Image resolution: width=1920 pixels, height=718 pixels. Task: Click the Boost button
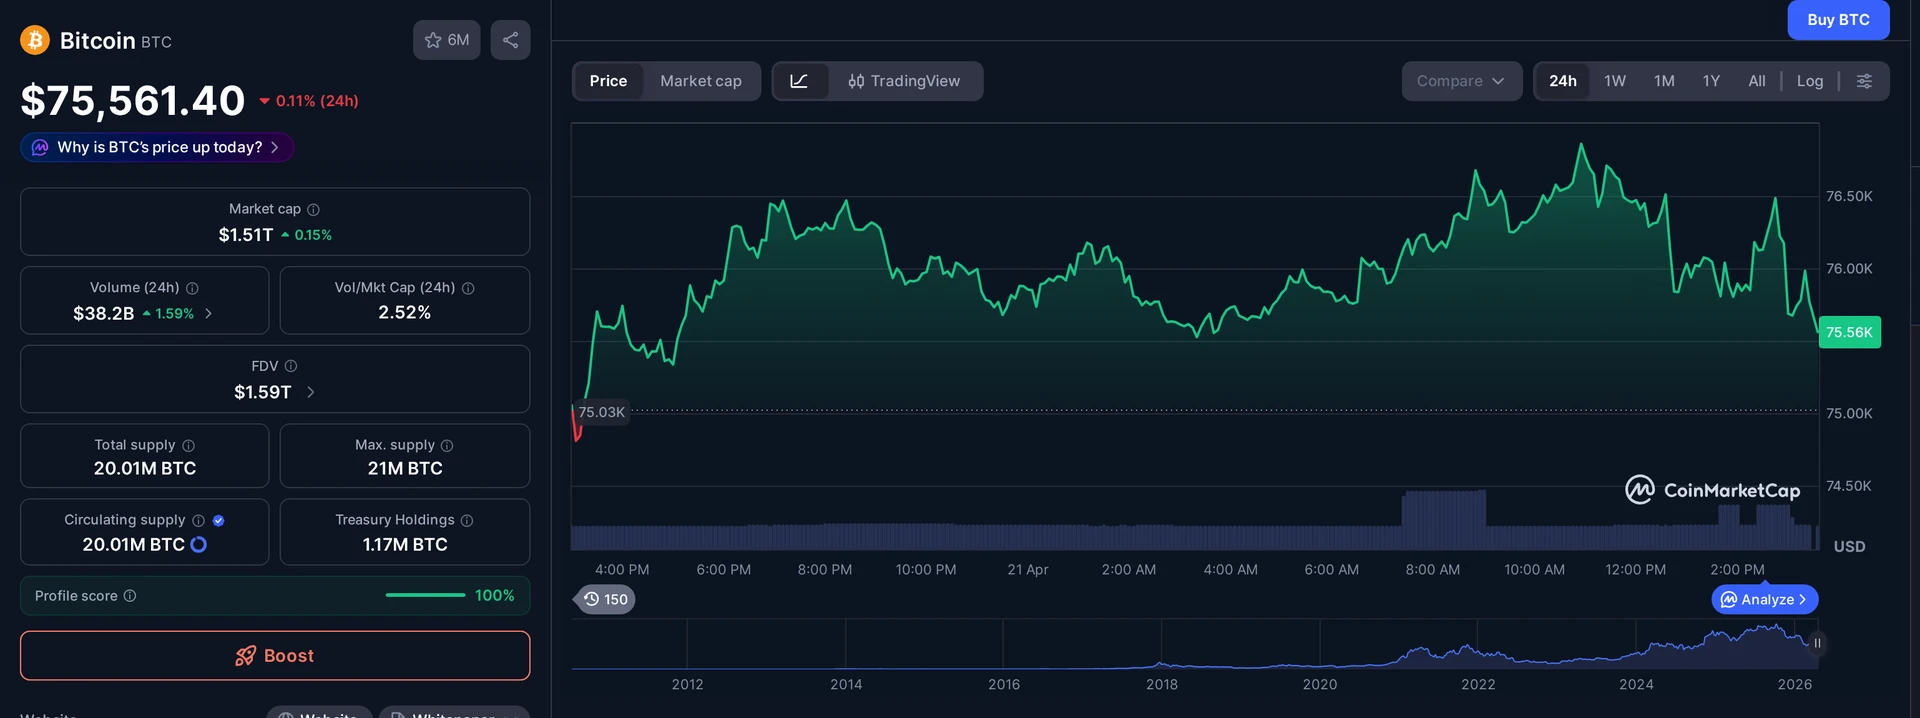(x=275, y=656)
